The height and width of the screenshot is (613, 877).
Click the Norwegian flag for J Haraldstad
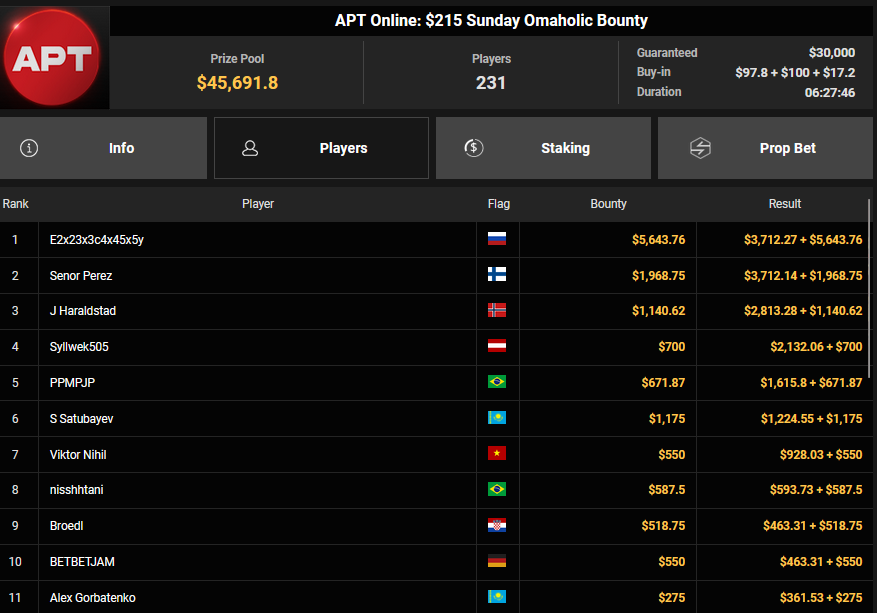pyautogui.click(x=496, y=311)
